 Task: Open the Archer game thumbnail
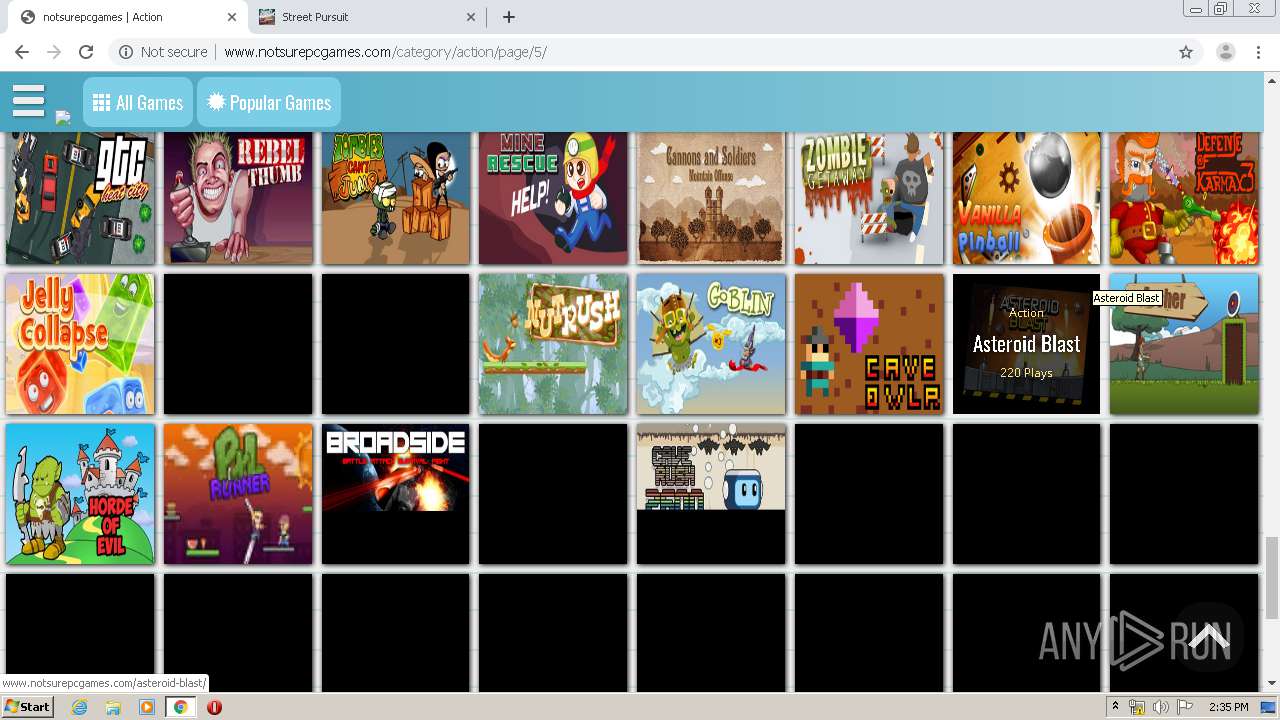pyautogui.click(x=1184, y=344)
